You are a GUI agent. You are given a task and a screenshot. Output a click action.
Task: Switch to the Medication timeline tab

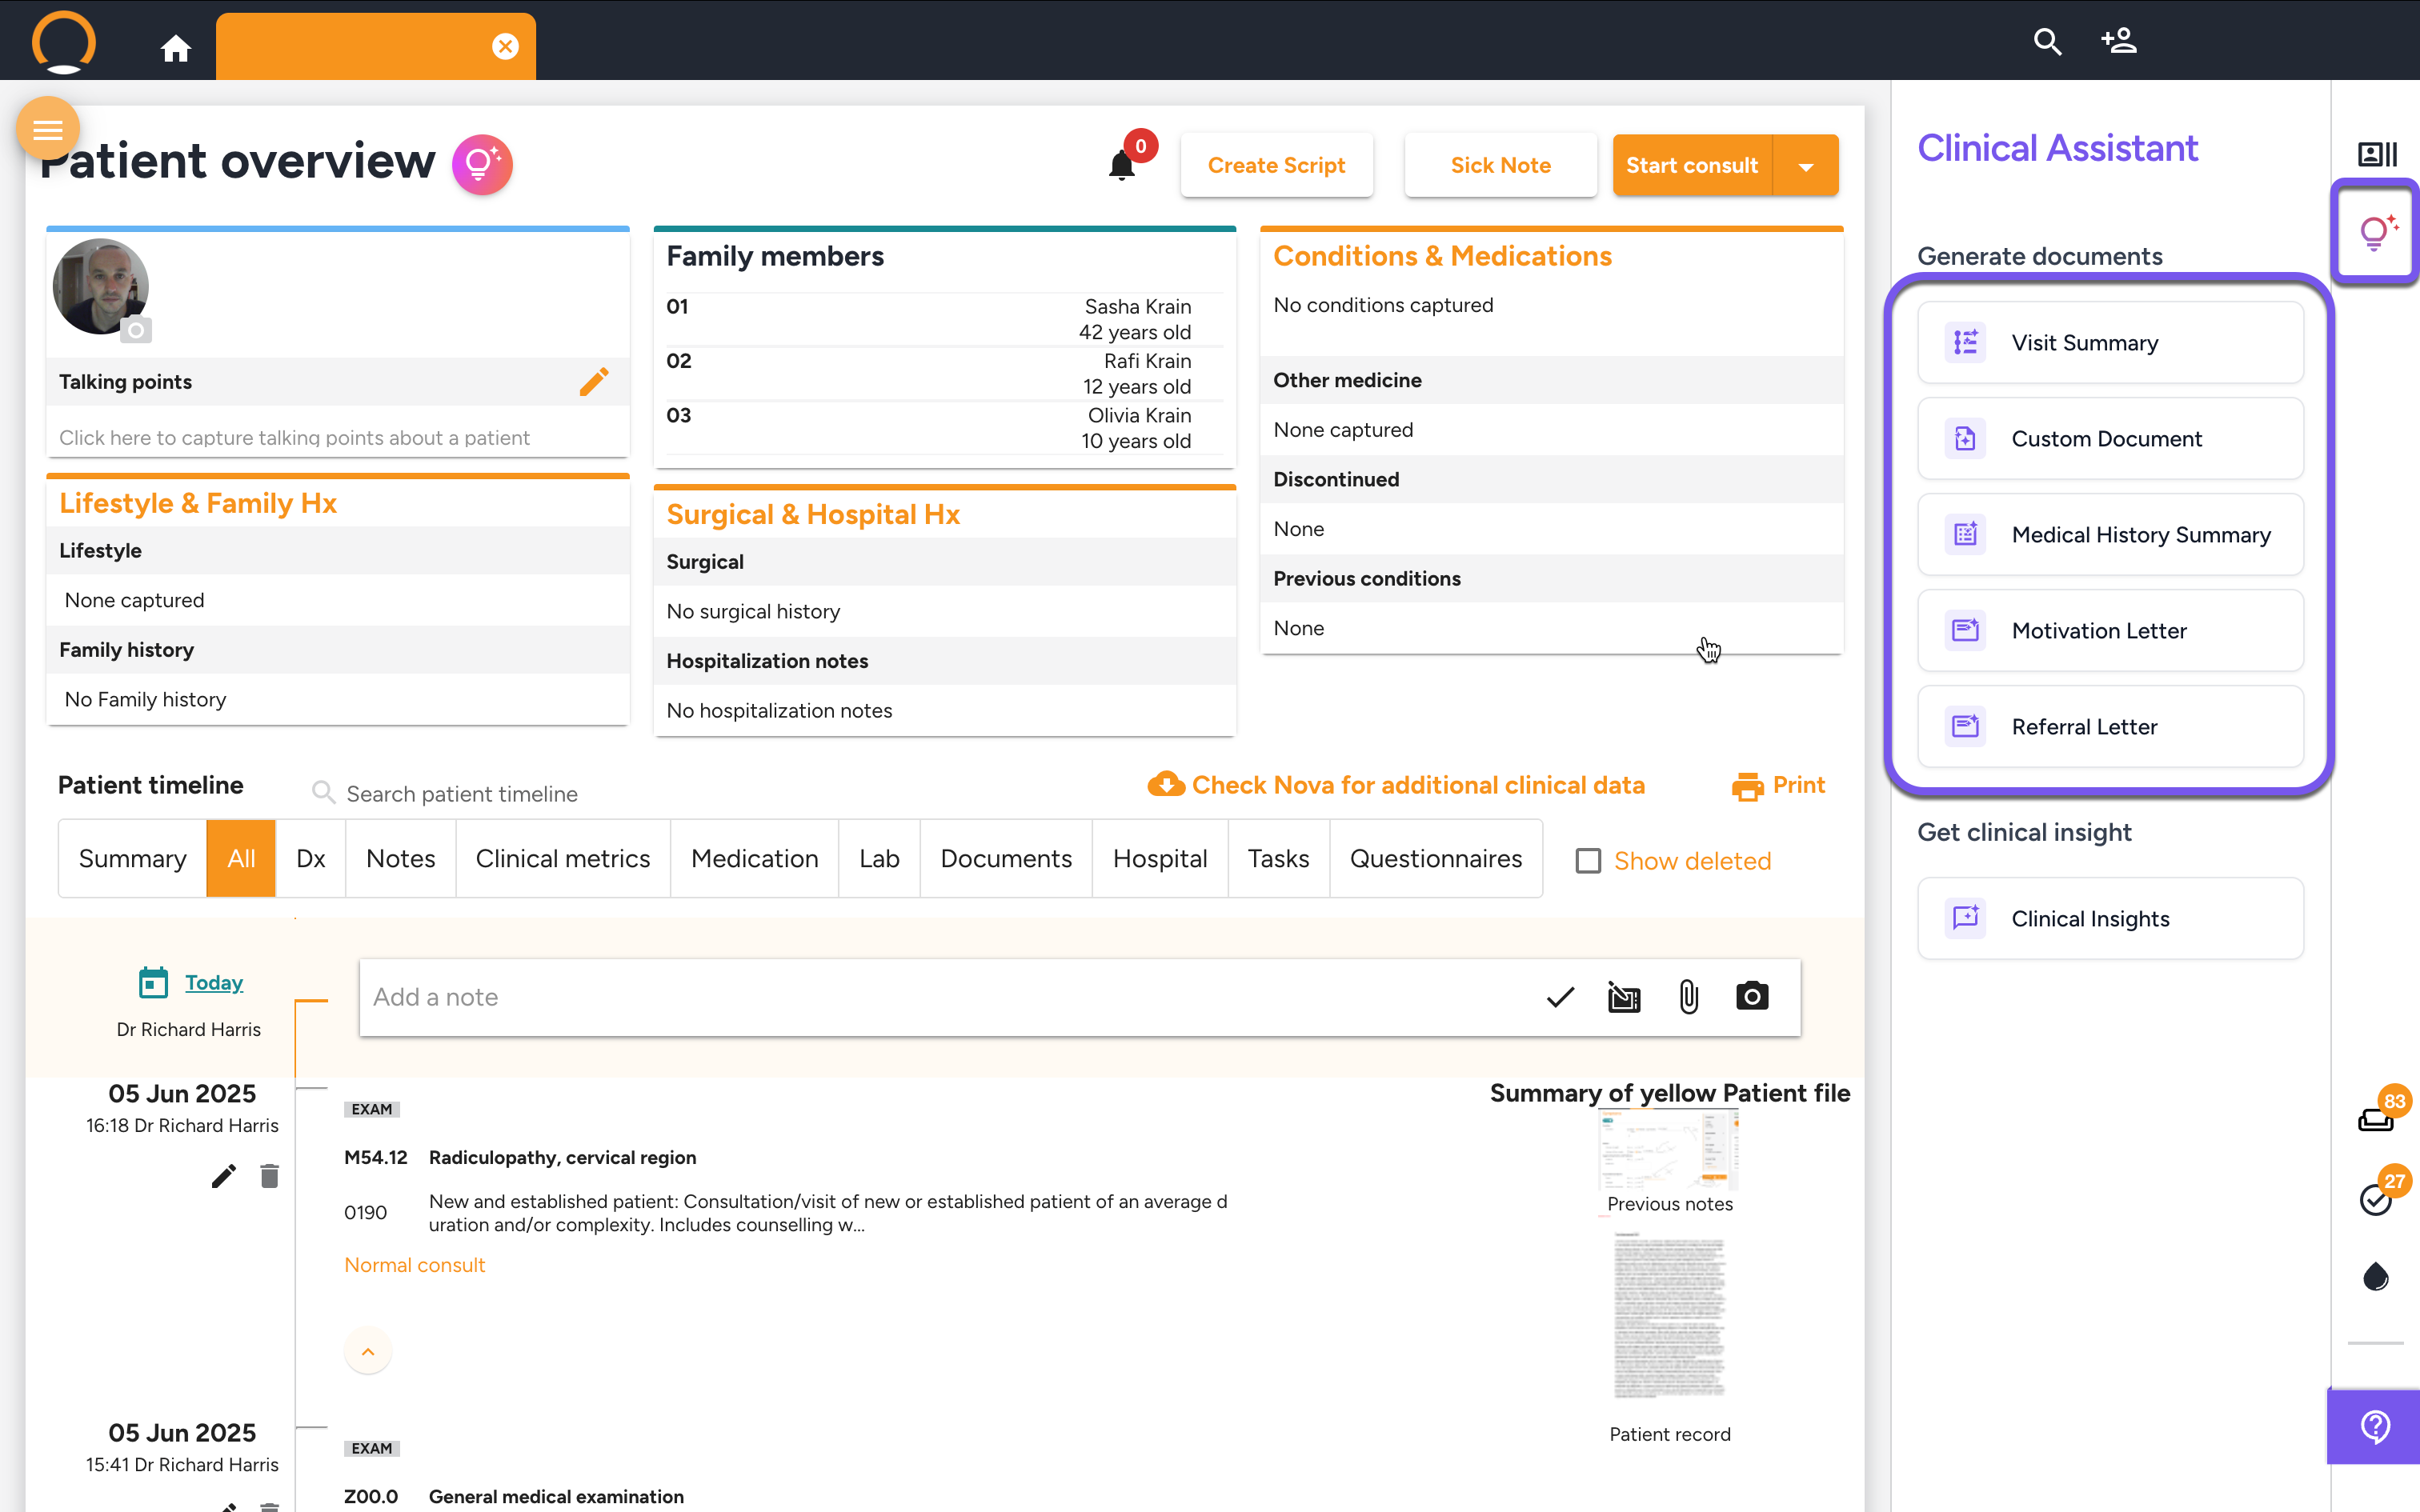754,859
